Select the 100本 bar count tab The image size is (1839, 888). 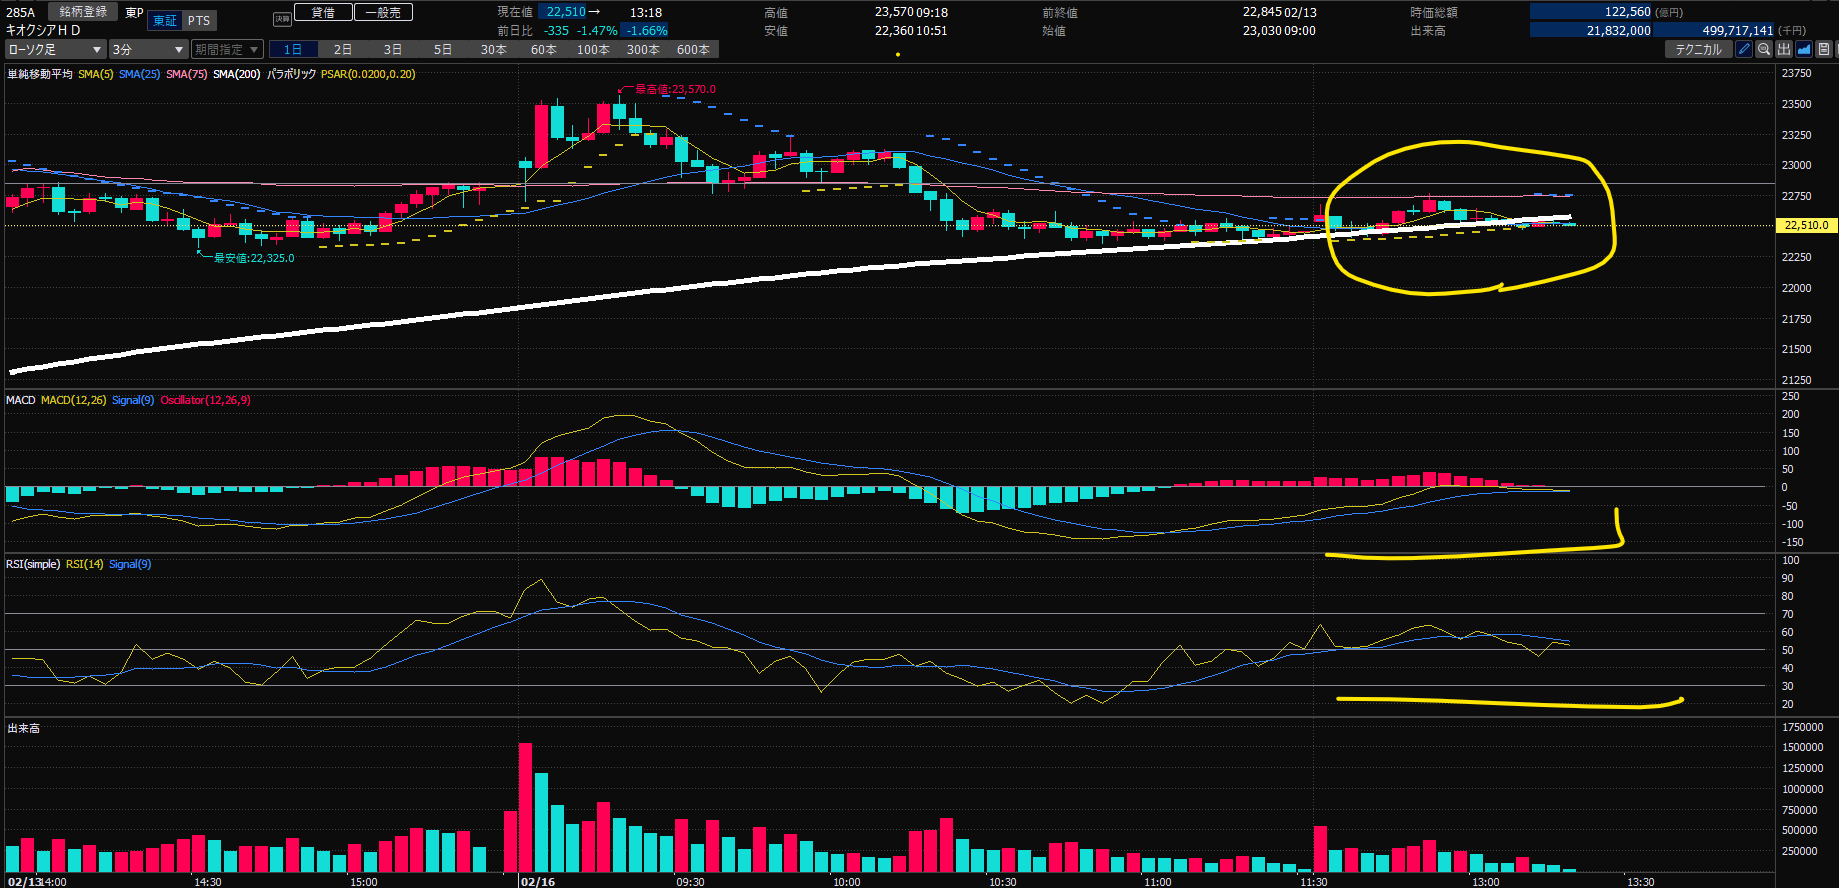[x=593, y=49]
